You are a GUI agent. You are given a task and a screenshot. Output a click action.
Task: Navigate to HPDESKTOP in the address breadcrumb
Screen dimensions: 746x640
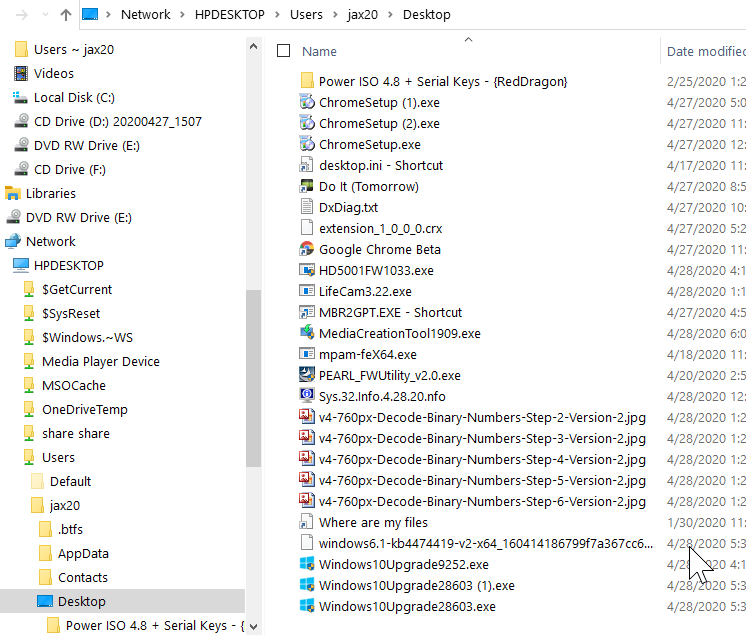tap(230, 15)
